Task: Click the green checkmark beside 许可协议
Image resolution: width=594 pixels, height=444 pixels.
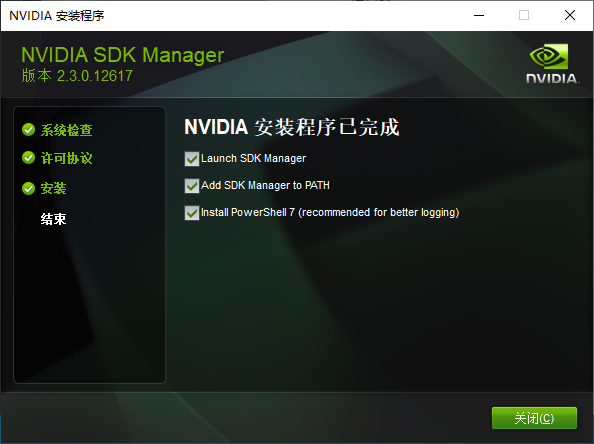Action: tap(28, 158)
